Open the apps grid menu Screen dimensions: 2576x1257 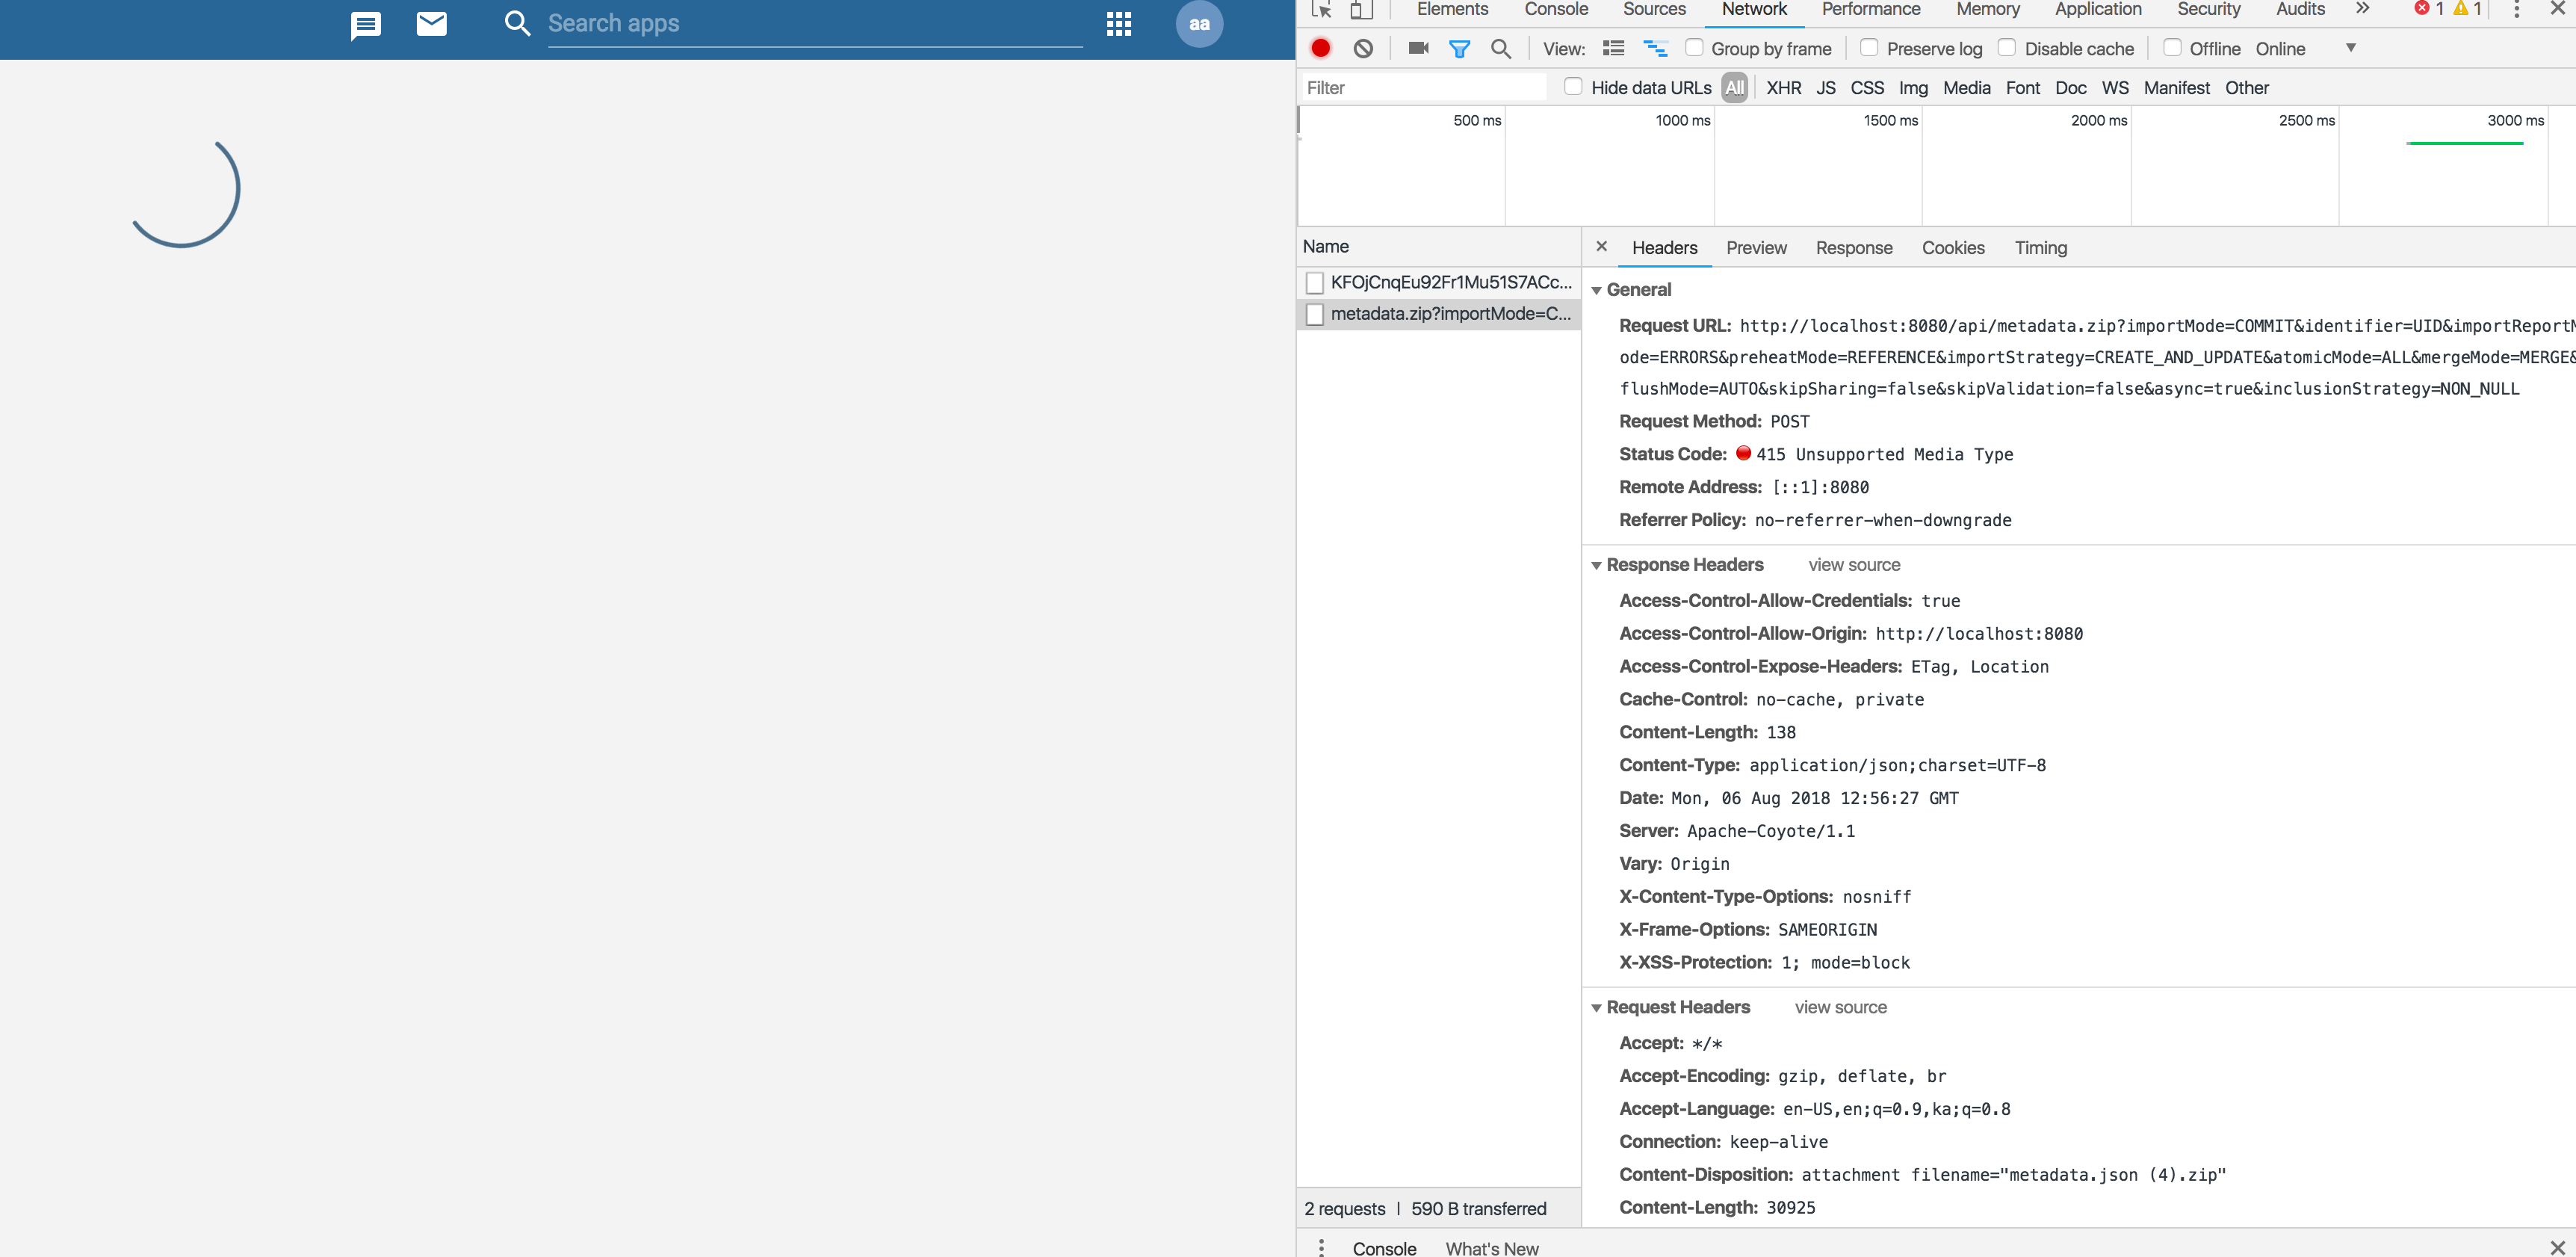click(x=1118, y=24)
